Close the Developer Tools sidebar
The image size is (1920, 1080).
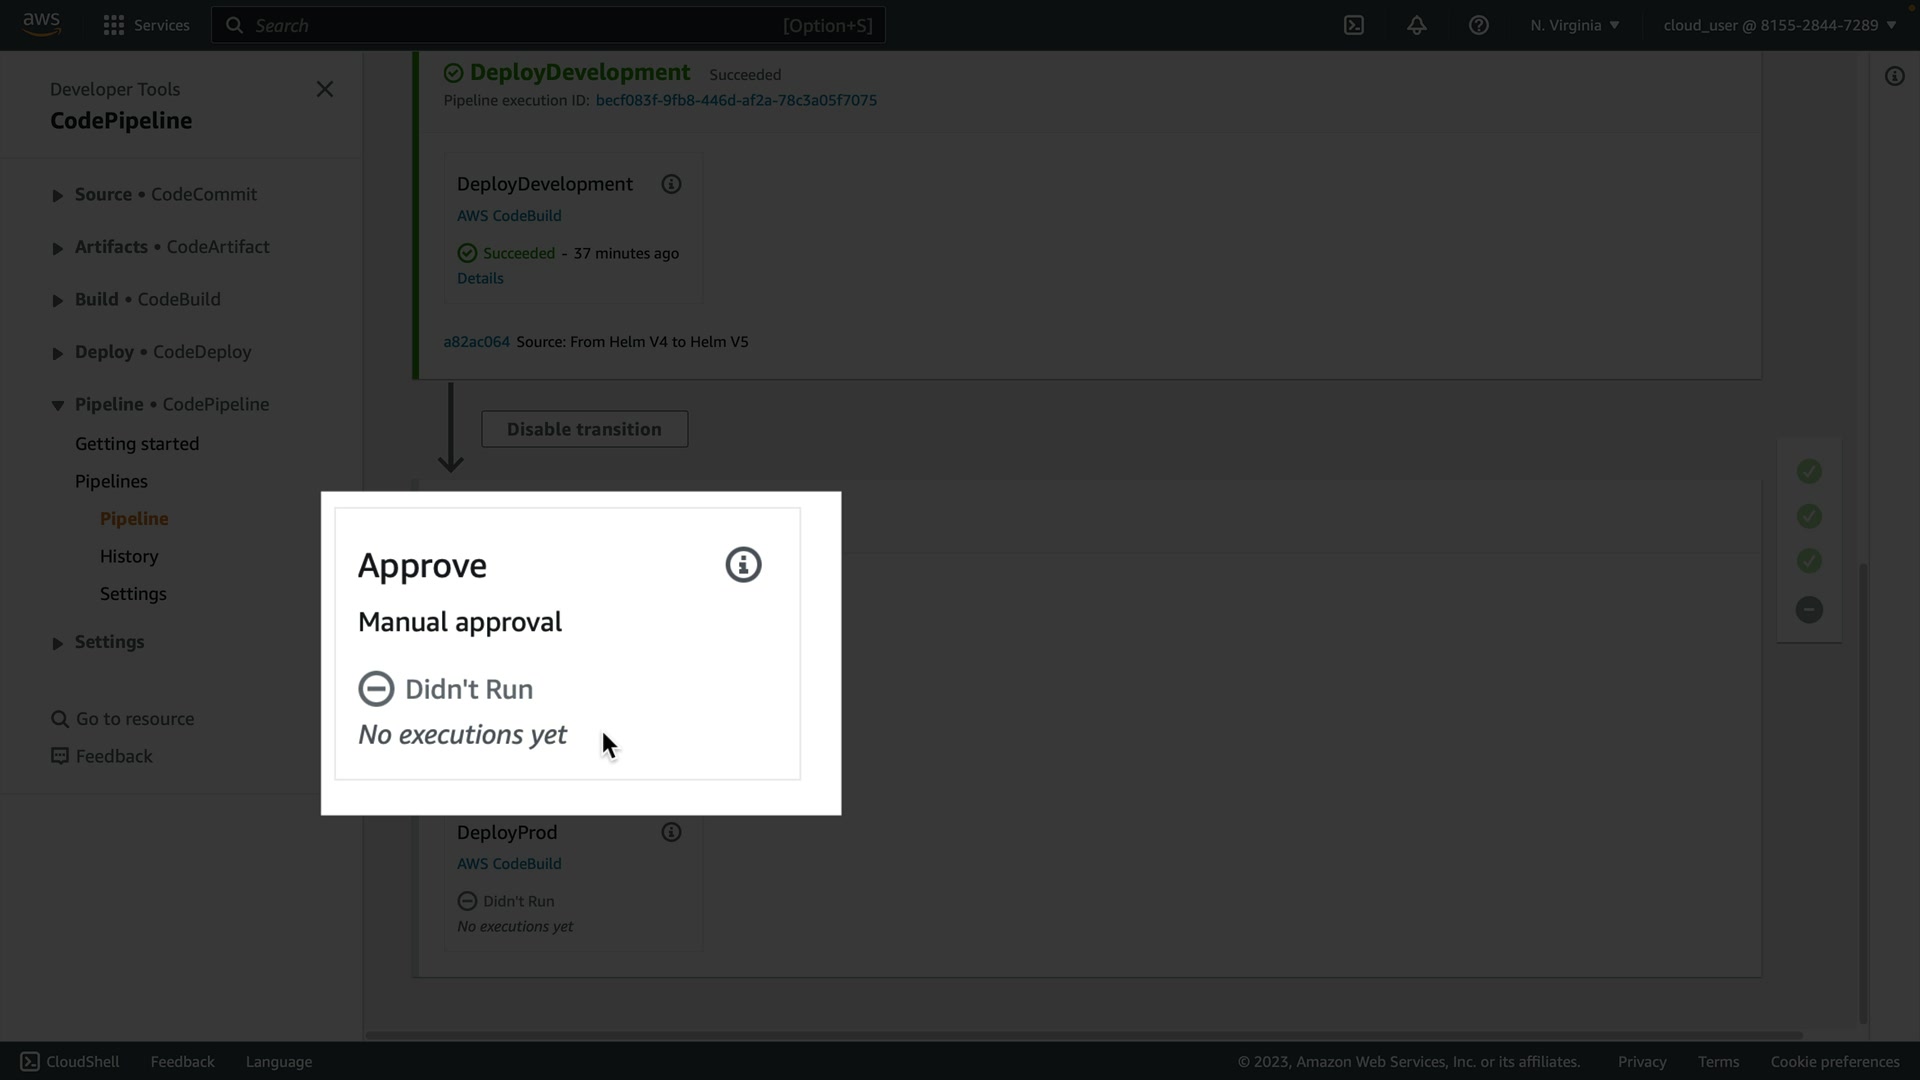tap(325, 89)
